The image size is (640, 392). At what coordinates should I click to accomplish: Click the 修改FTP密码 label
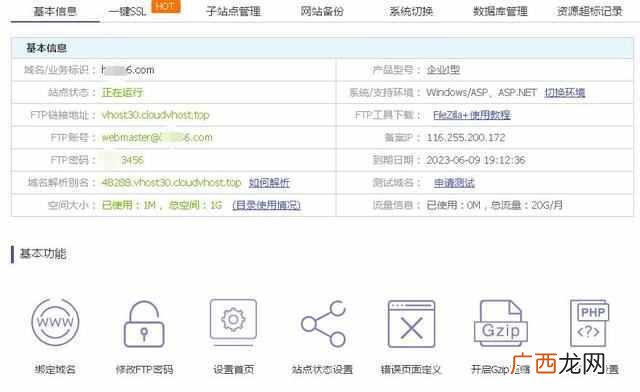point(144,370)
